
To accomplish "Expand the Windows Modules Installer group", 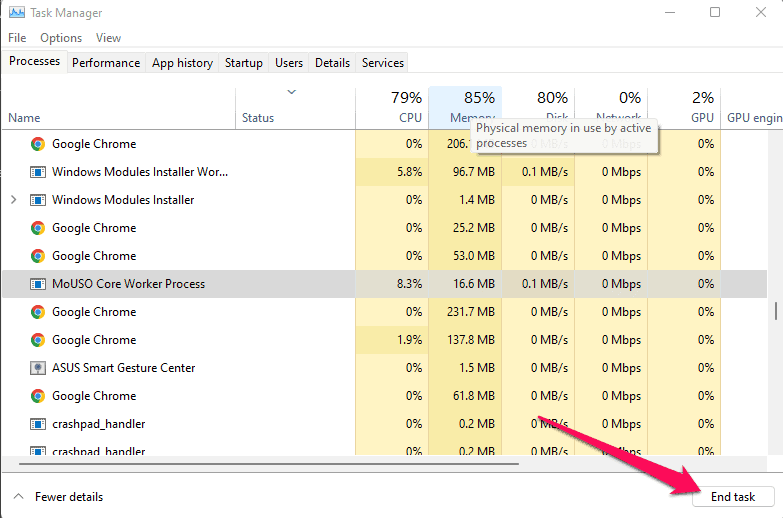I will (x=13, y=200).
